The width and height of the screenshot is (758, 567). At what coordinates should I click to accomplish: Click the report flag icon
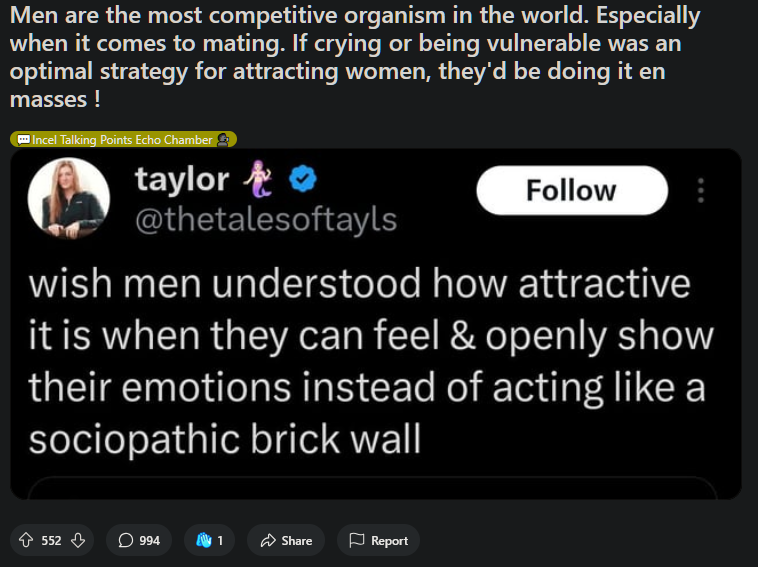coord(357,540)
